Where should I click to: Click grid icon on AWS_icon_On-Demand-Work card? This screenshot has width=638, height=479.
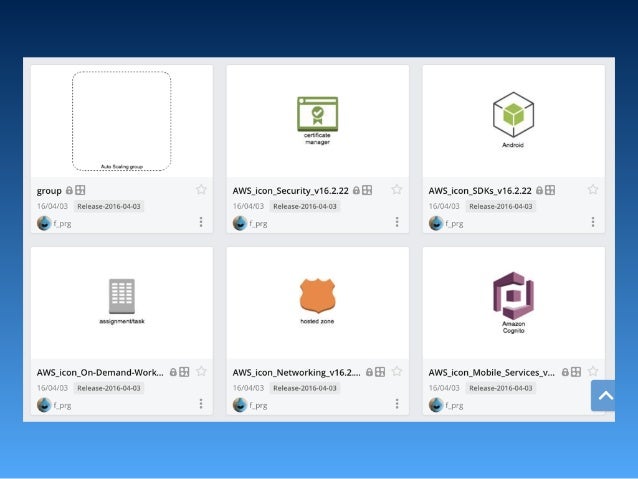coord(184,372)
